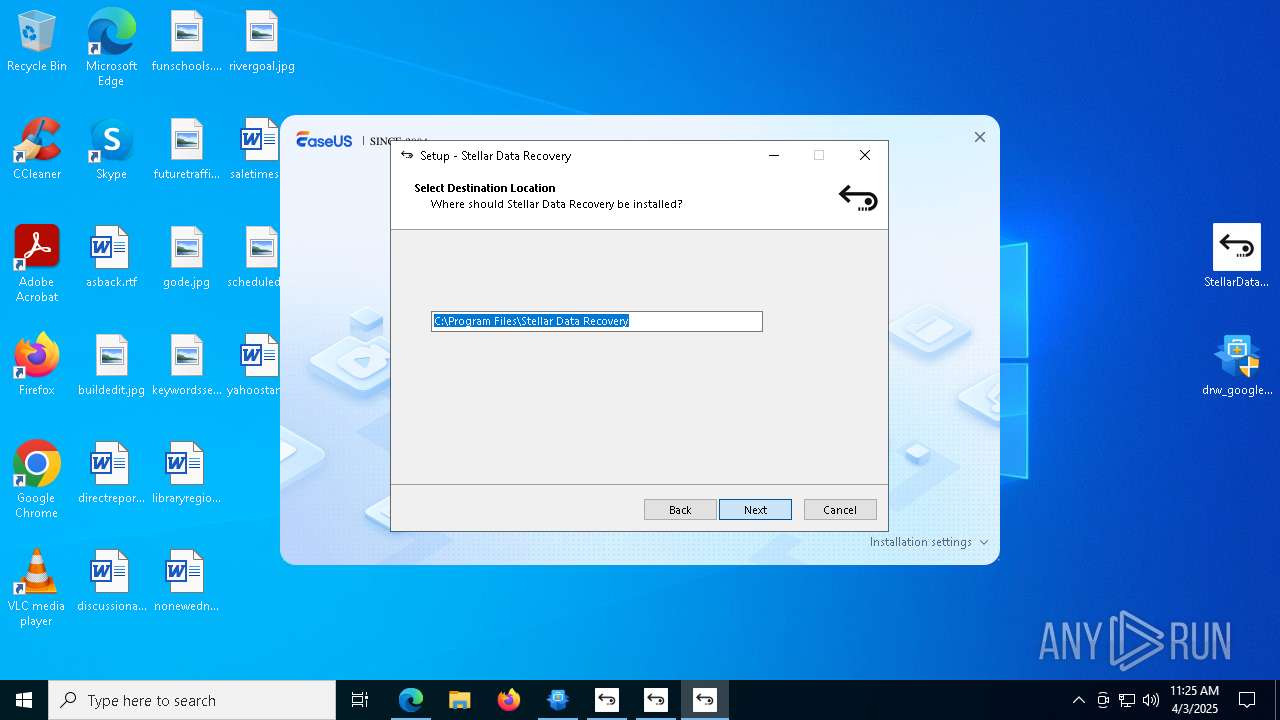1280x720 pixels.
Task: Click the Windows Start button
Action: click(x=24, y=700)
